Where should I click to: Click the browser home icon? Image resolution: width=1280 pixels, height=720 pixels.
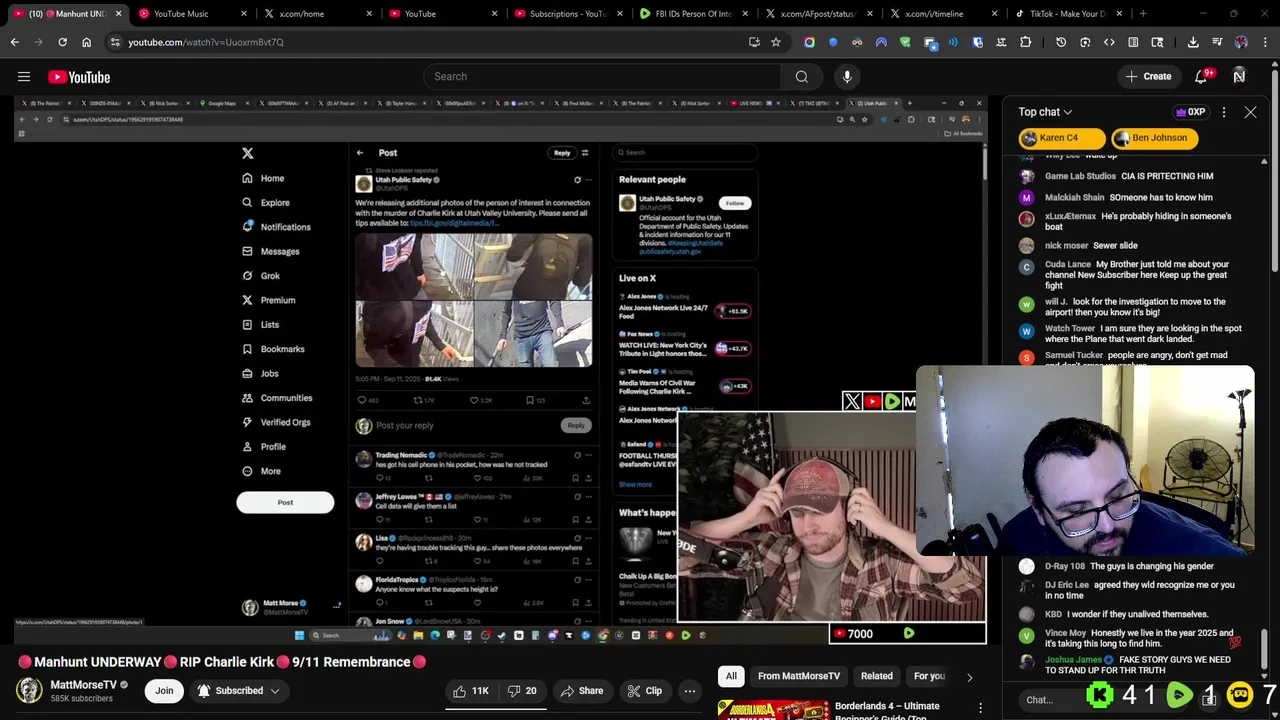click(x=86, y=42)
